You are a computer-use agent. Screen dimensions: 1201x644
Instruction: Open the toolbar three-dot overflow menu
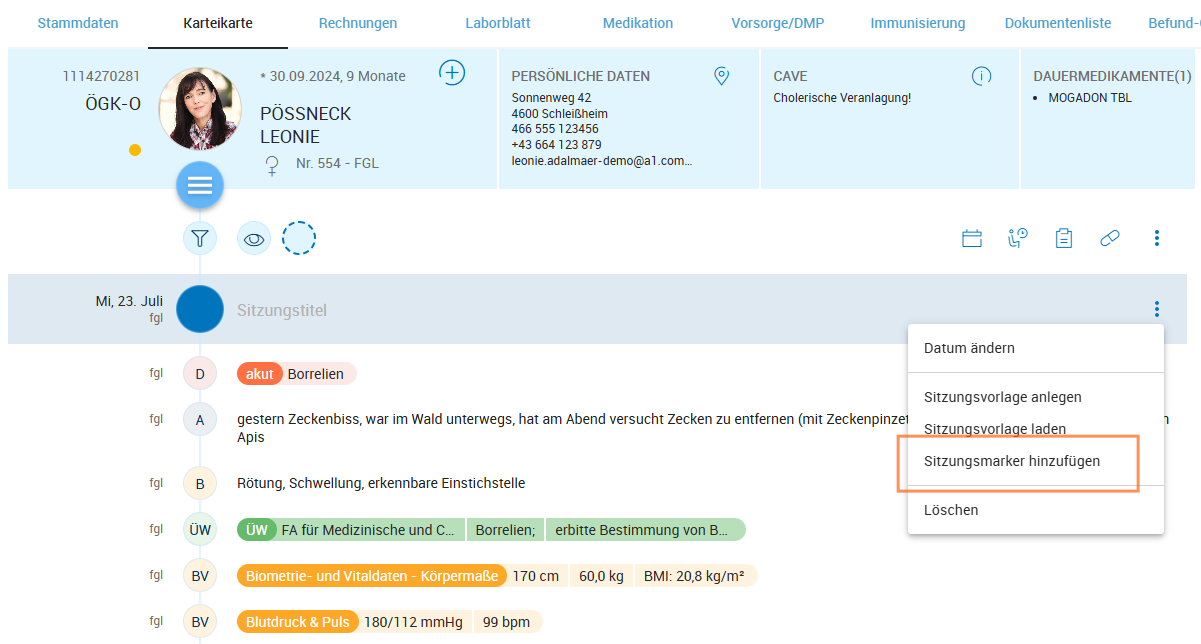pyautogui.click(x=1156, y=238)
